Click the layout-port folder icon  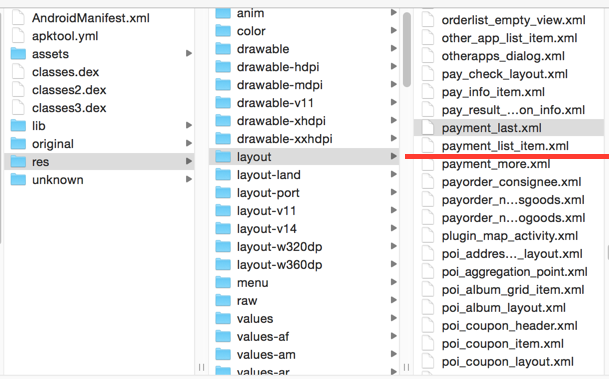223,193
